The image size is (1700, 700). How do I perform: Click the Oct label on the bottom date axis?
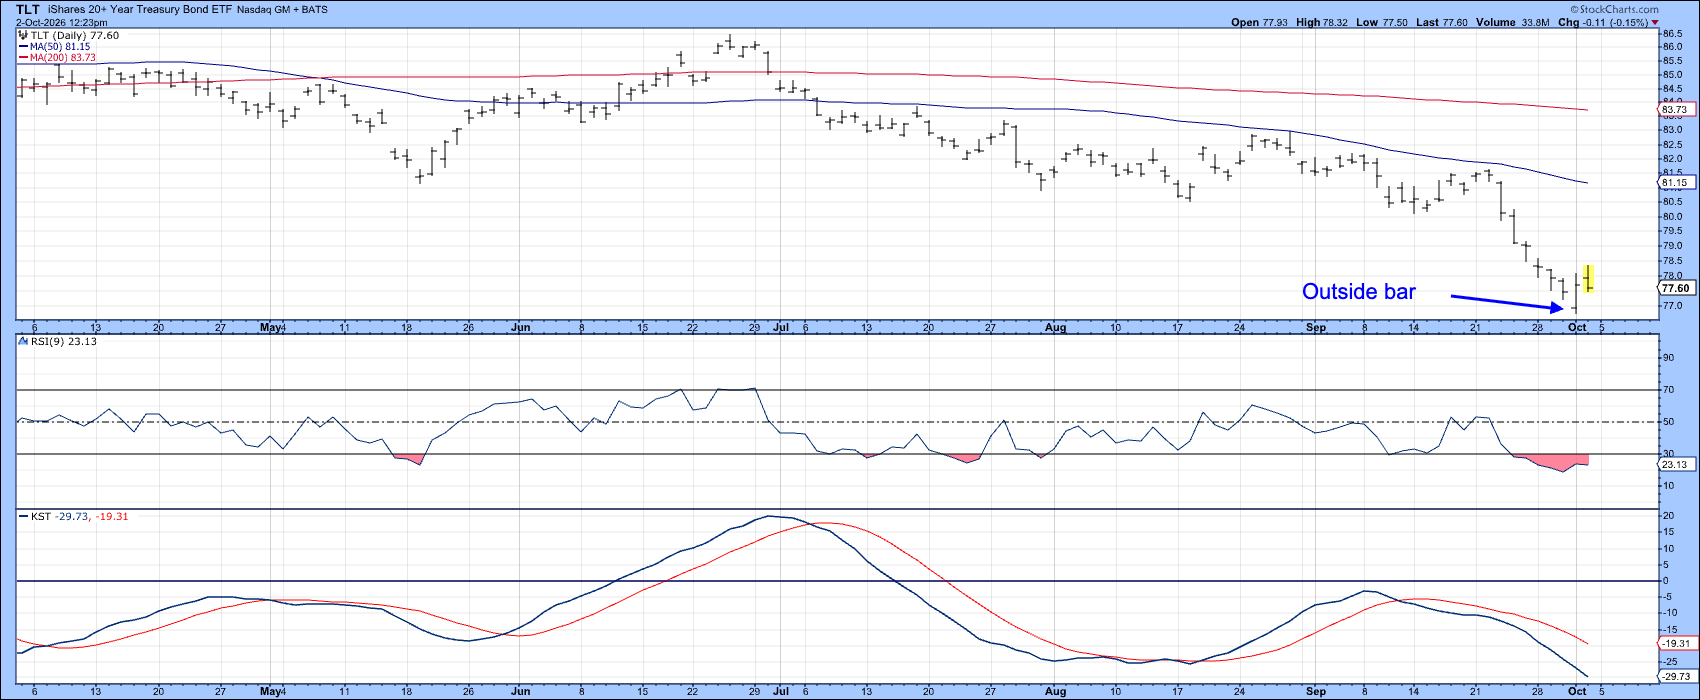click(x=1577, y=692)
